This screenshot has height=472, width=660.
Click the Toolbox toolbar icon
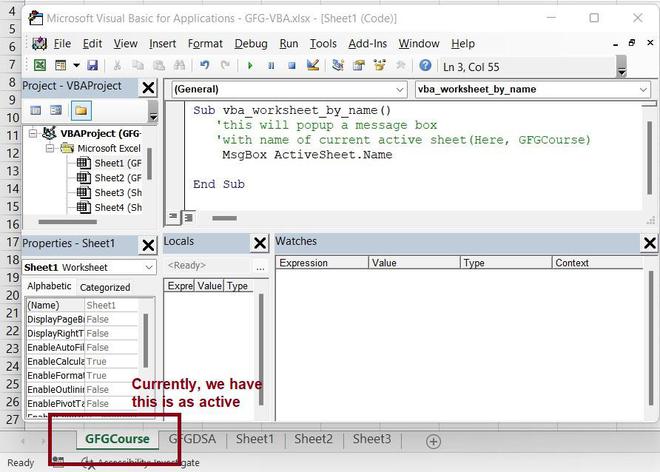pos(401,65)
